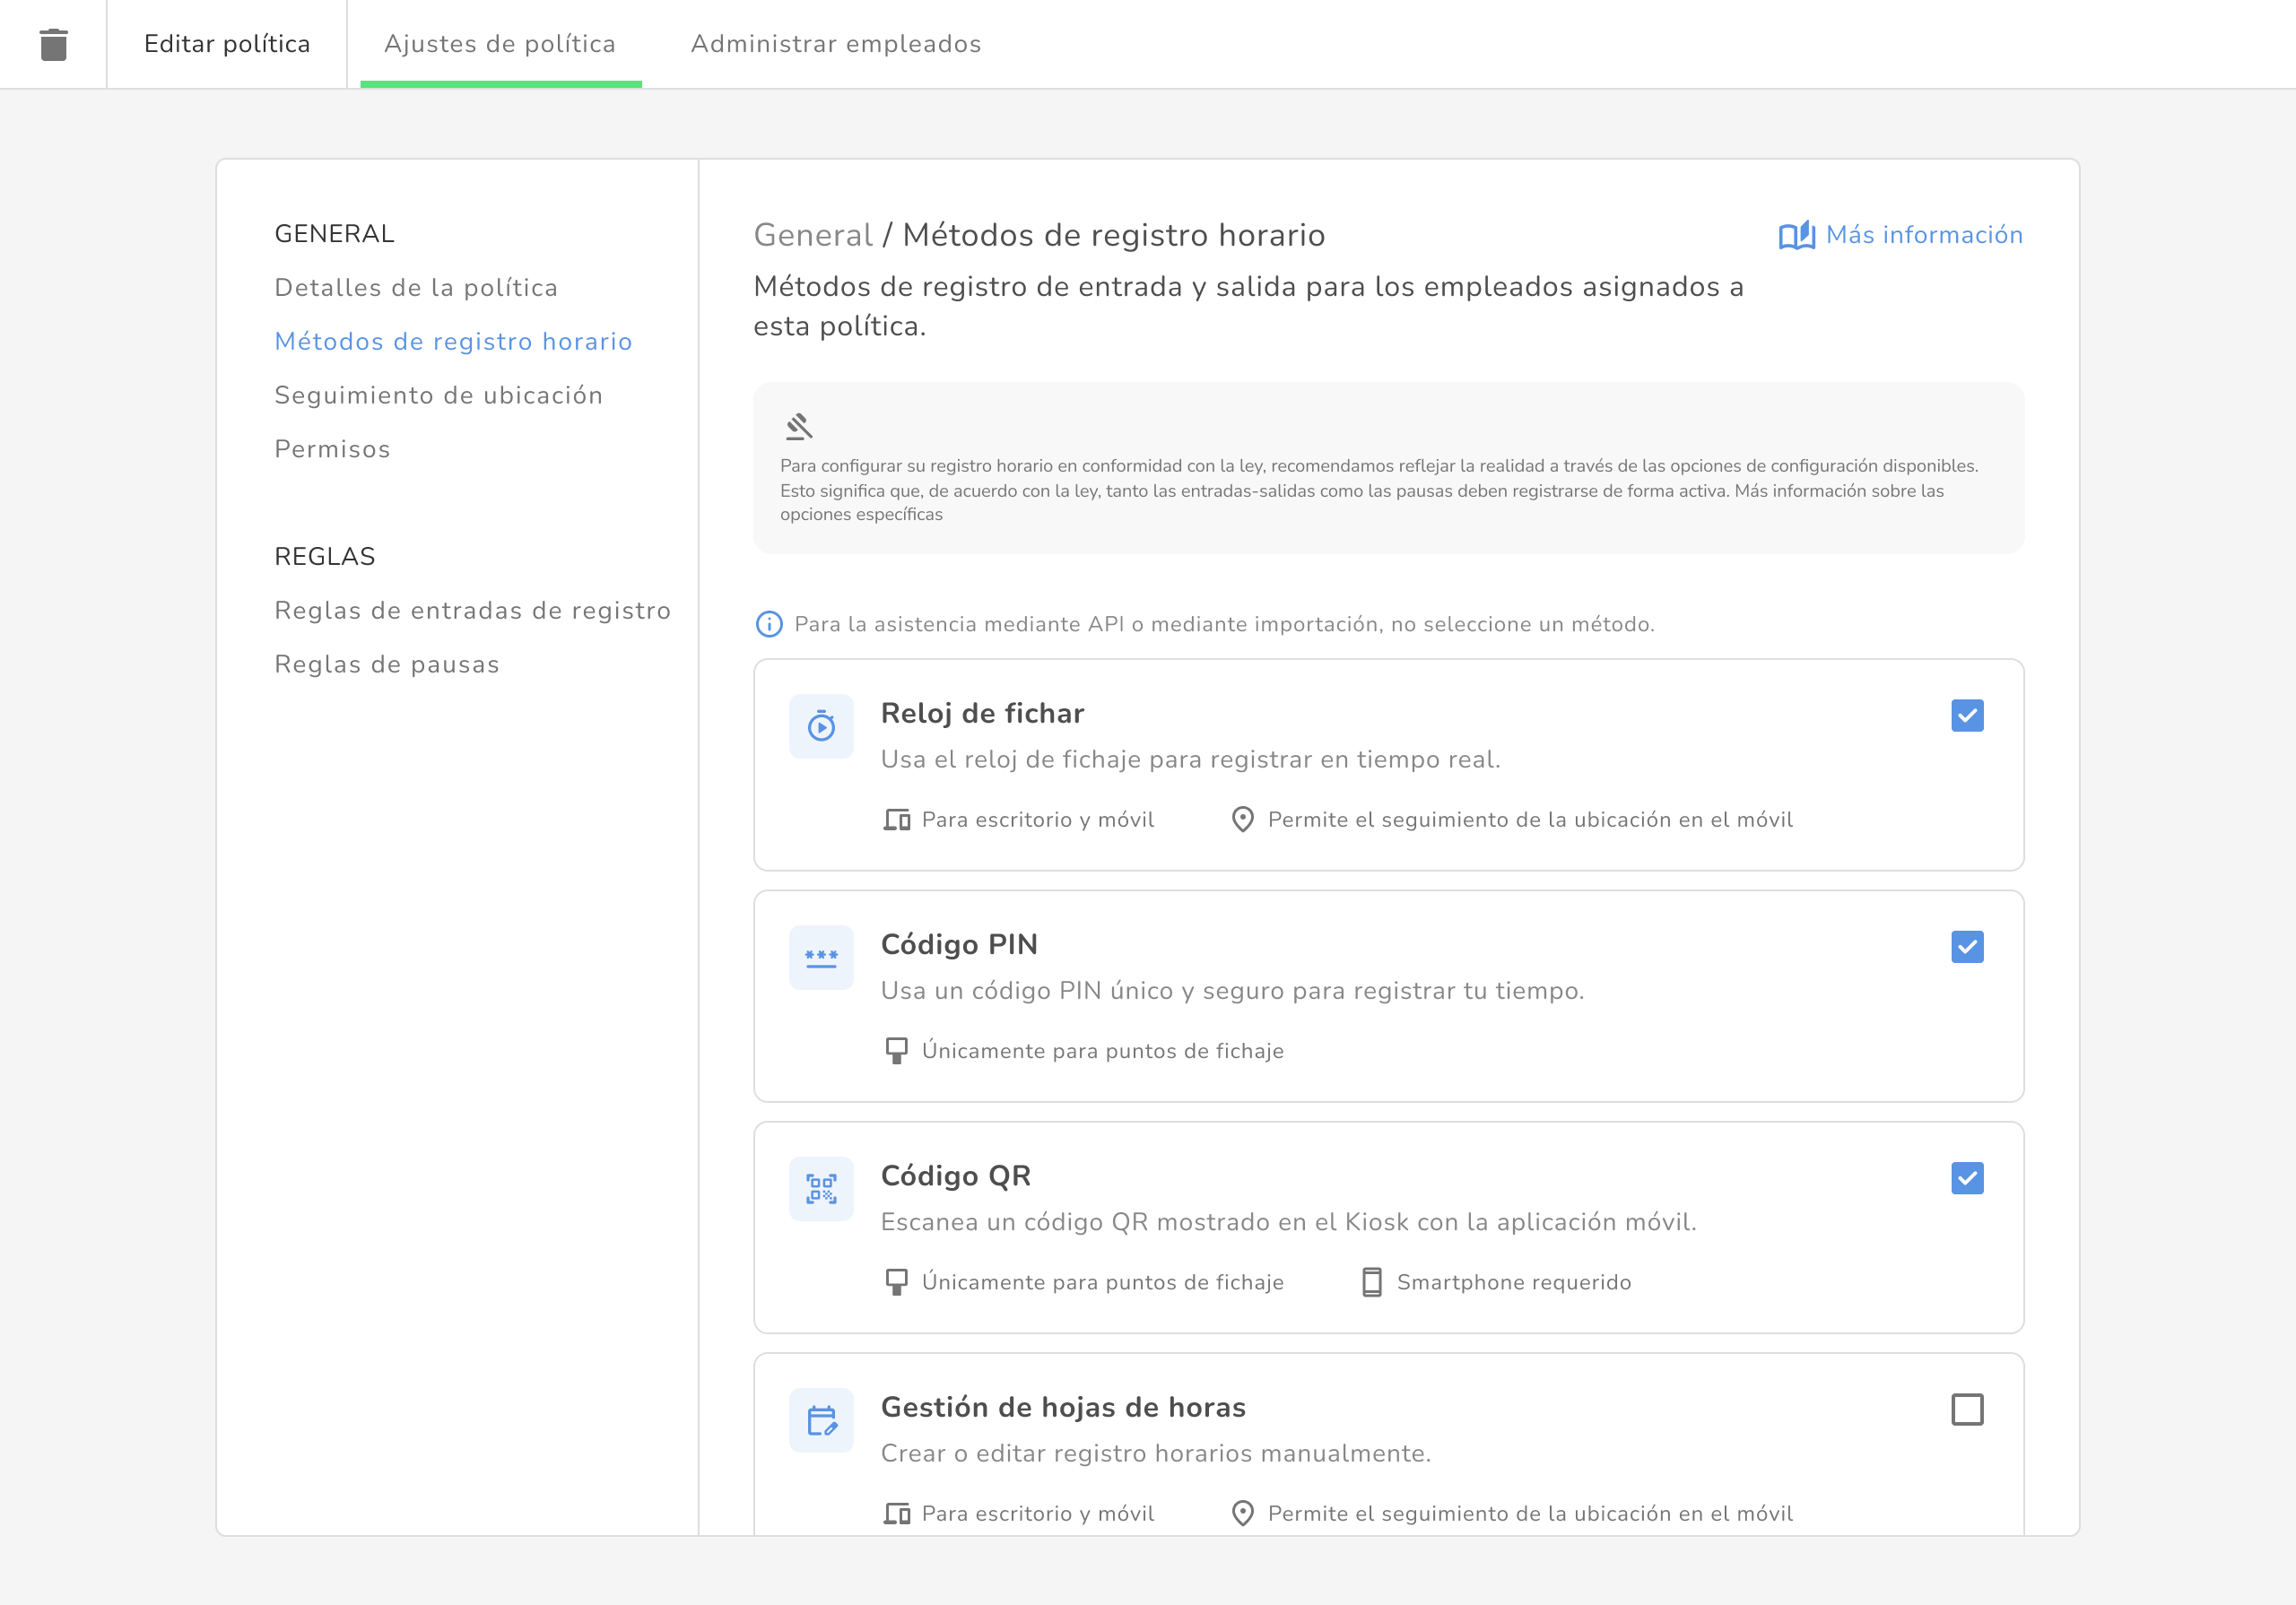Switch to Administrar empleados tab
Viewport: 2296px width, 1605px height.
coord(835,44)
